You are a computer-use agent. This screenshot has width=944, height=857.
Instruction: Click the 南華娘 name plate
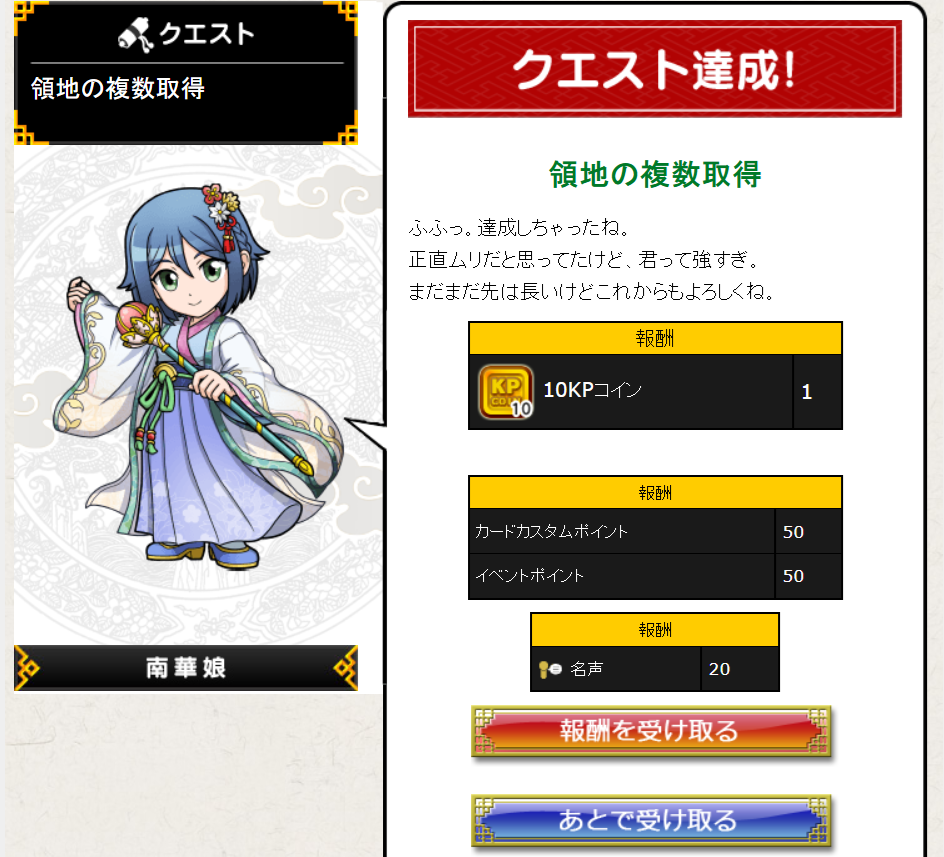[186, 668]
